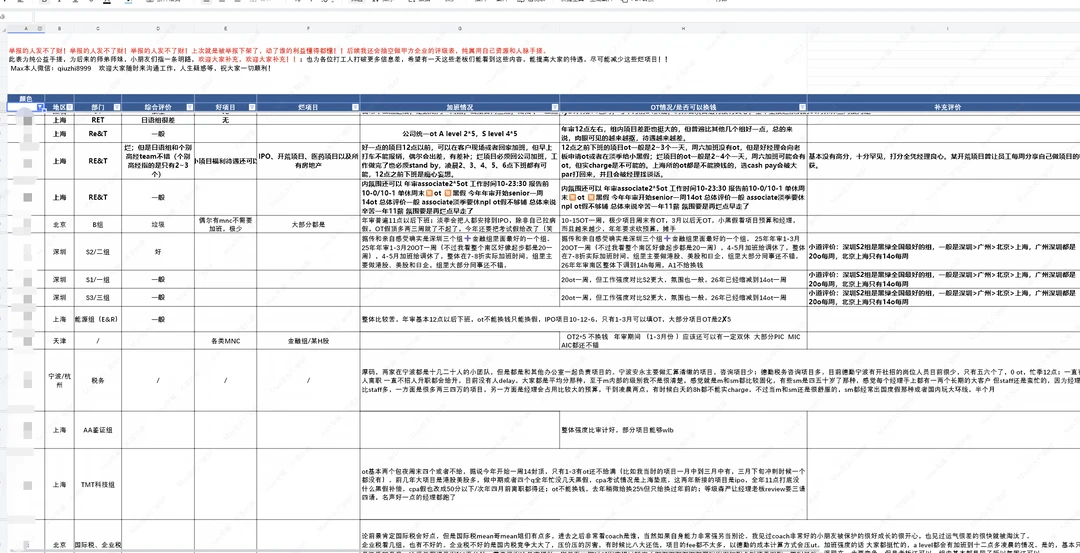1080x553 pixels.
Task: Select the 公司统一ot A level cell
Action: [459, 134]
